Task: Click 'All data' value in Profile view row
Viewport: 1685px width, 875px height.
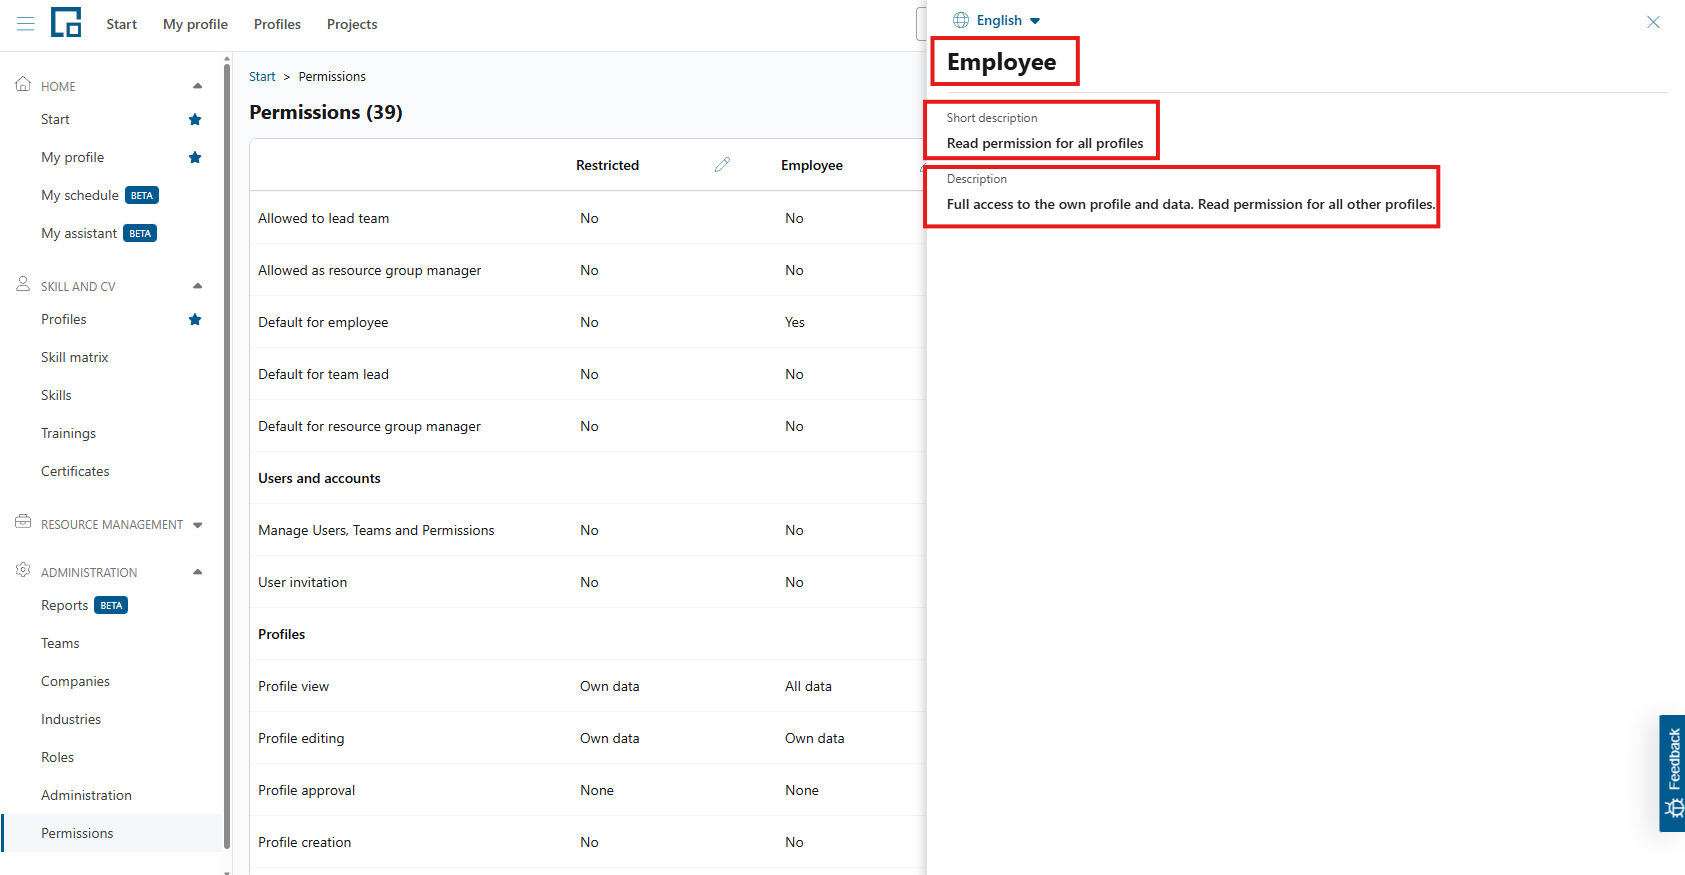Action: (809, 687)
